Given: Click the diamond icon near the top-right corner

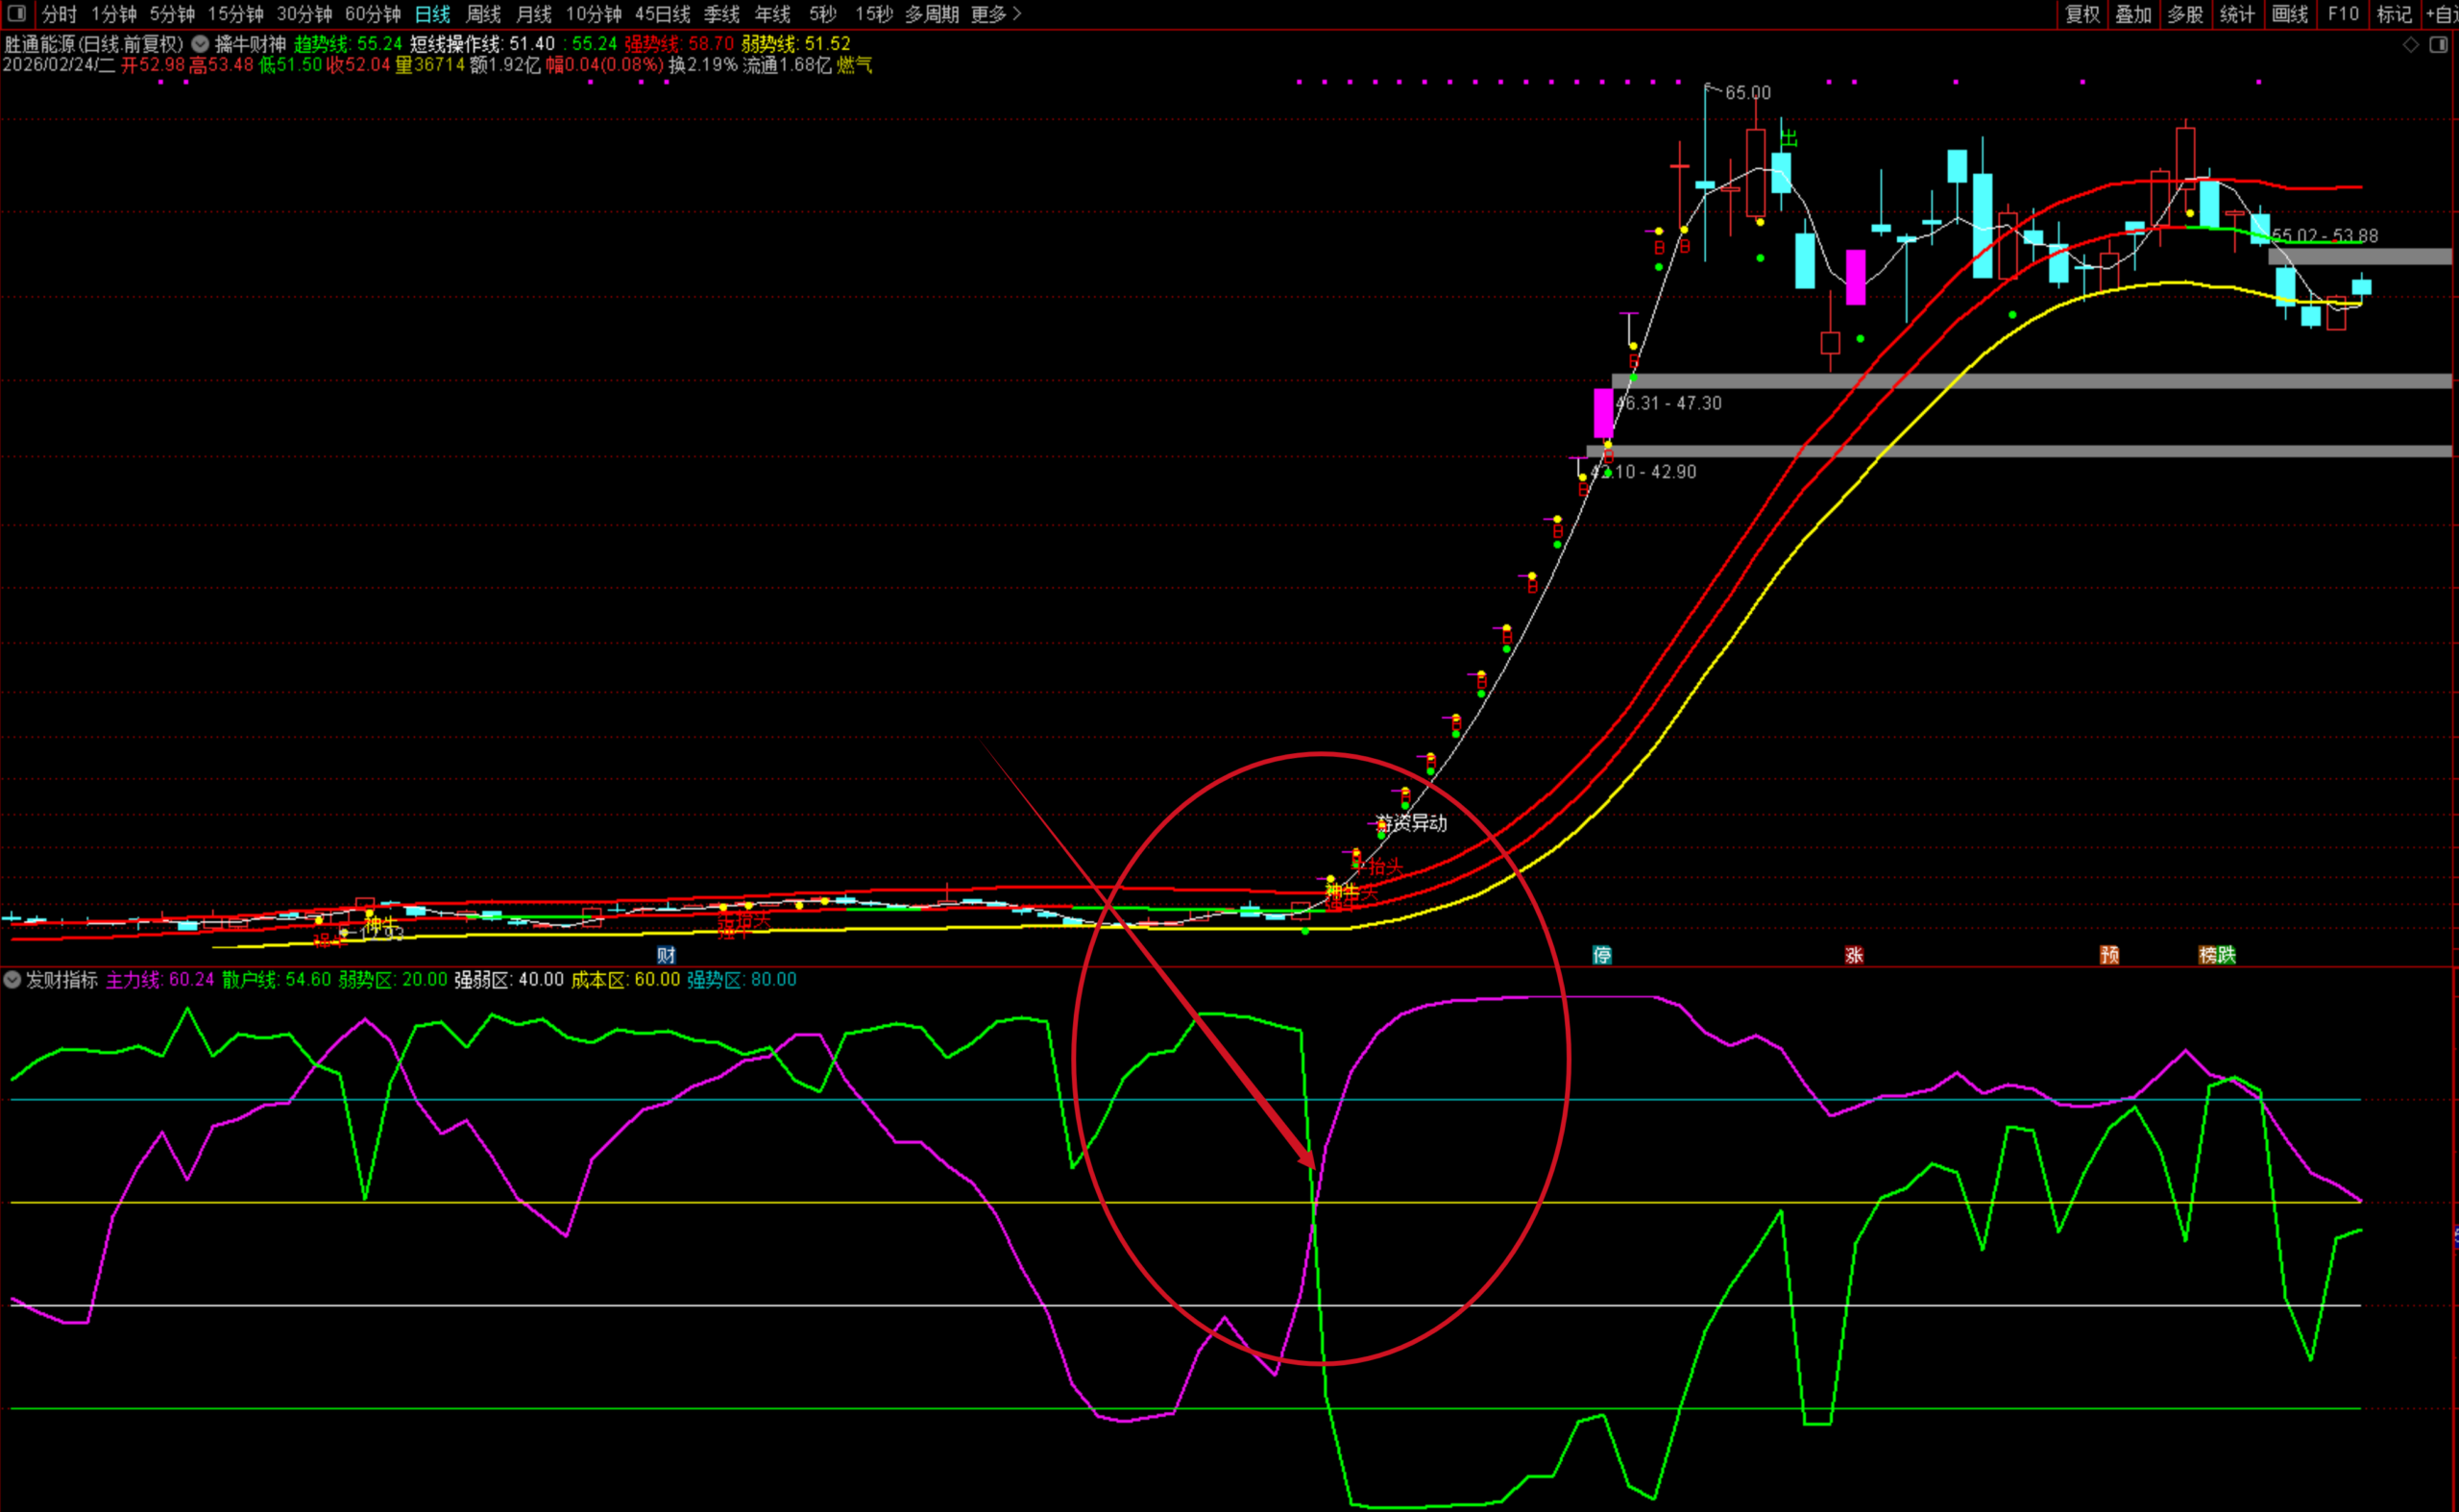Looking at the screenshot, I should [2411, 45].
